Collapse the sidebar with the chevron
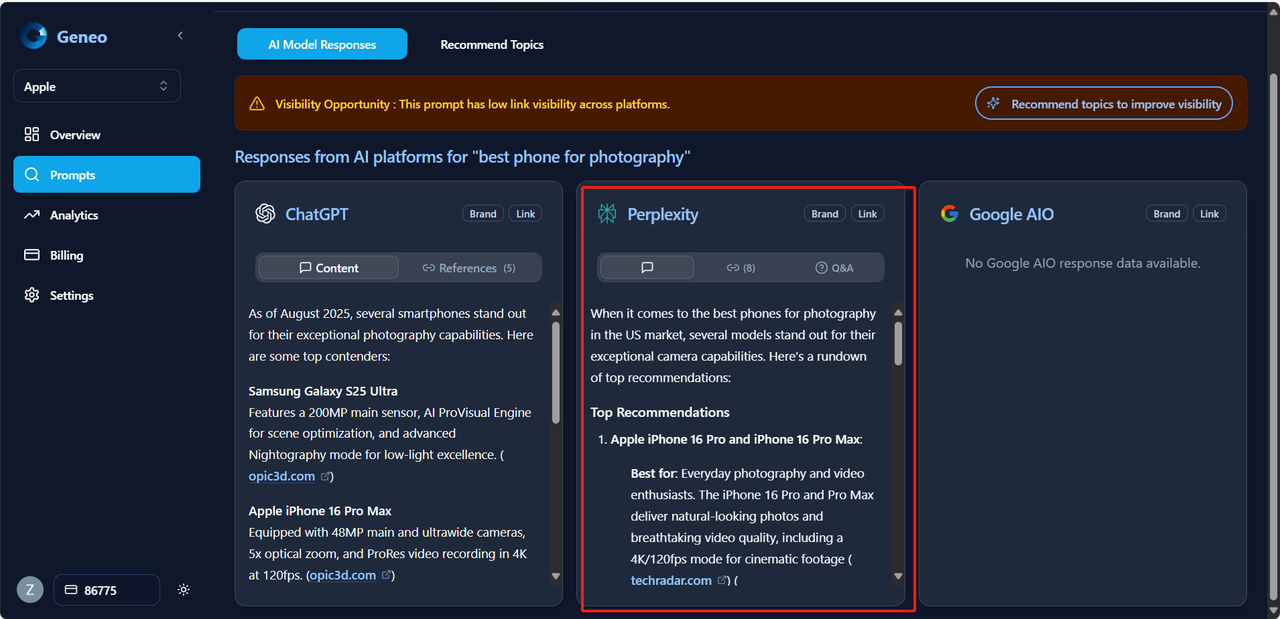 tap(180, 36)
